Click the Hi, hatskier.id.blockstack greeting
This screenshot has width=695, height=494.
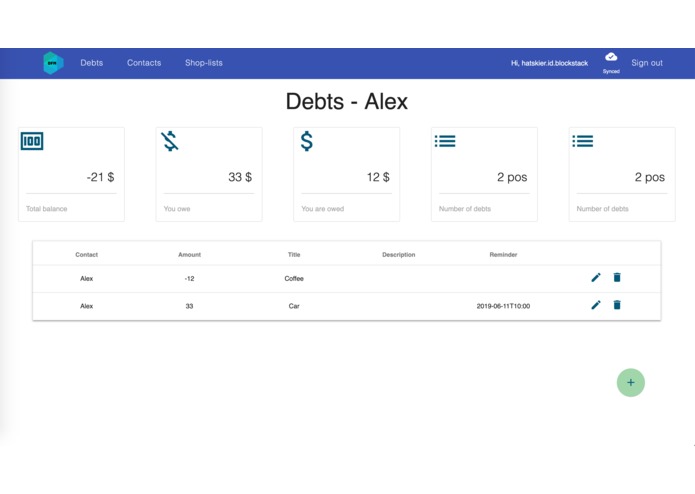click(550, 63)
